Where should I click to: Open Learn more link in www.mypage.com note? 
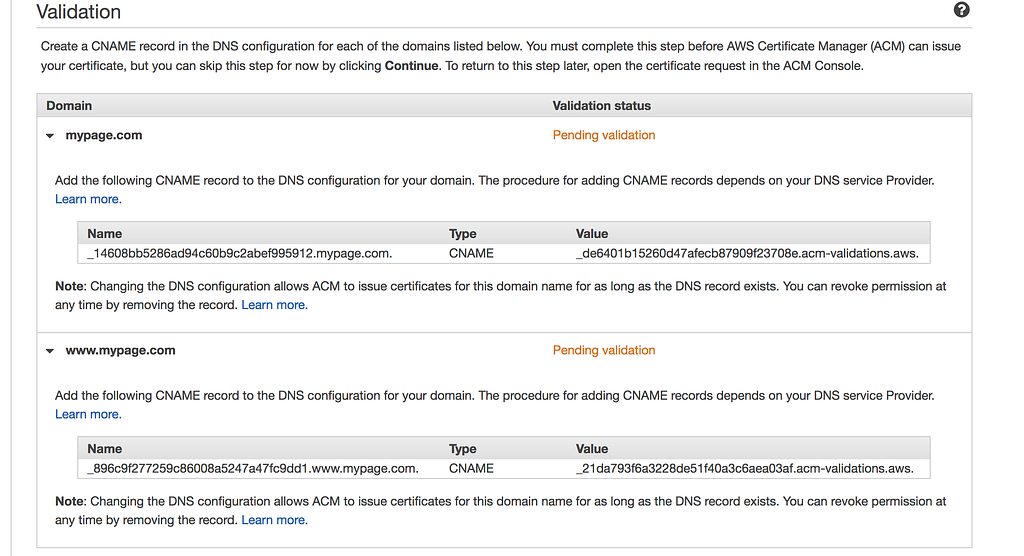274,520
